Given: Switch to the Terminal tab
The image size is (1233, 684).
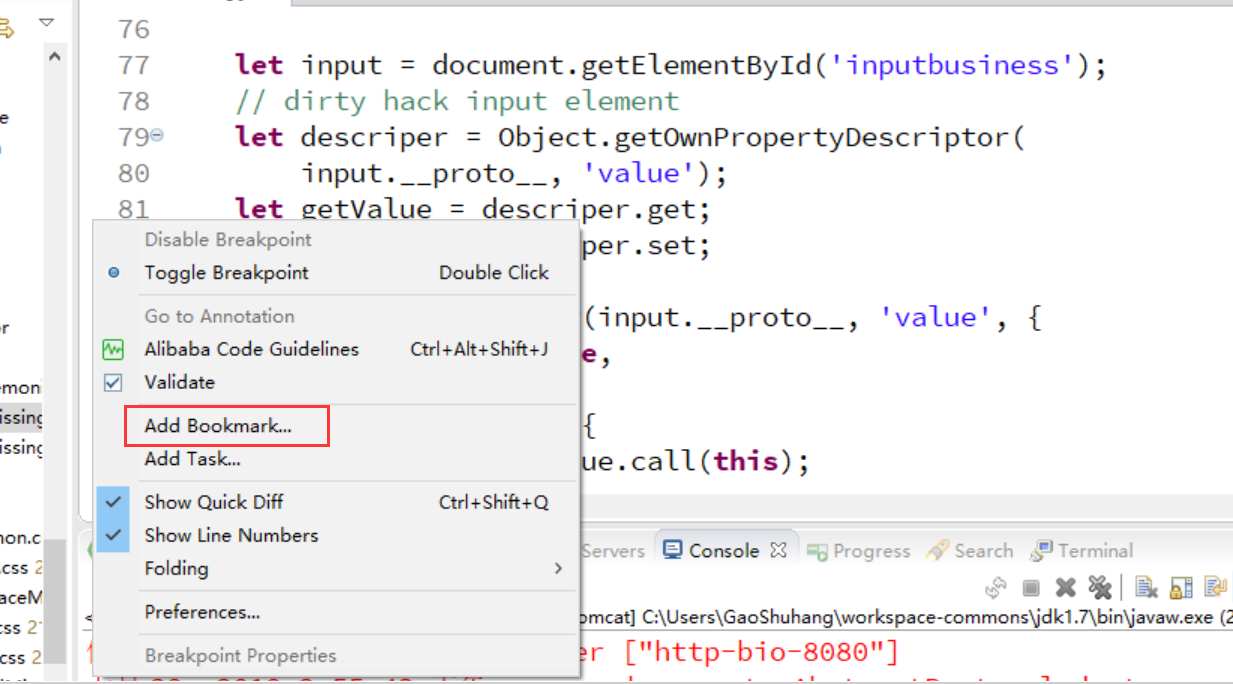Looking at the screenshot, I should pos(1095,551).
